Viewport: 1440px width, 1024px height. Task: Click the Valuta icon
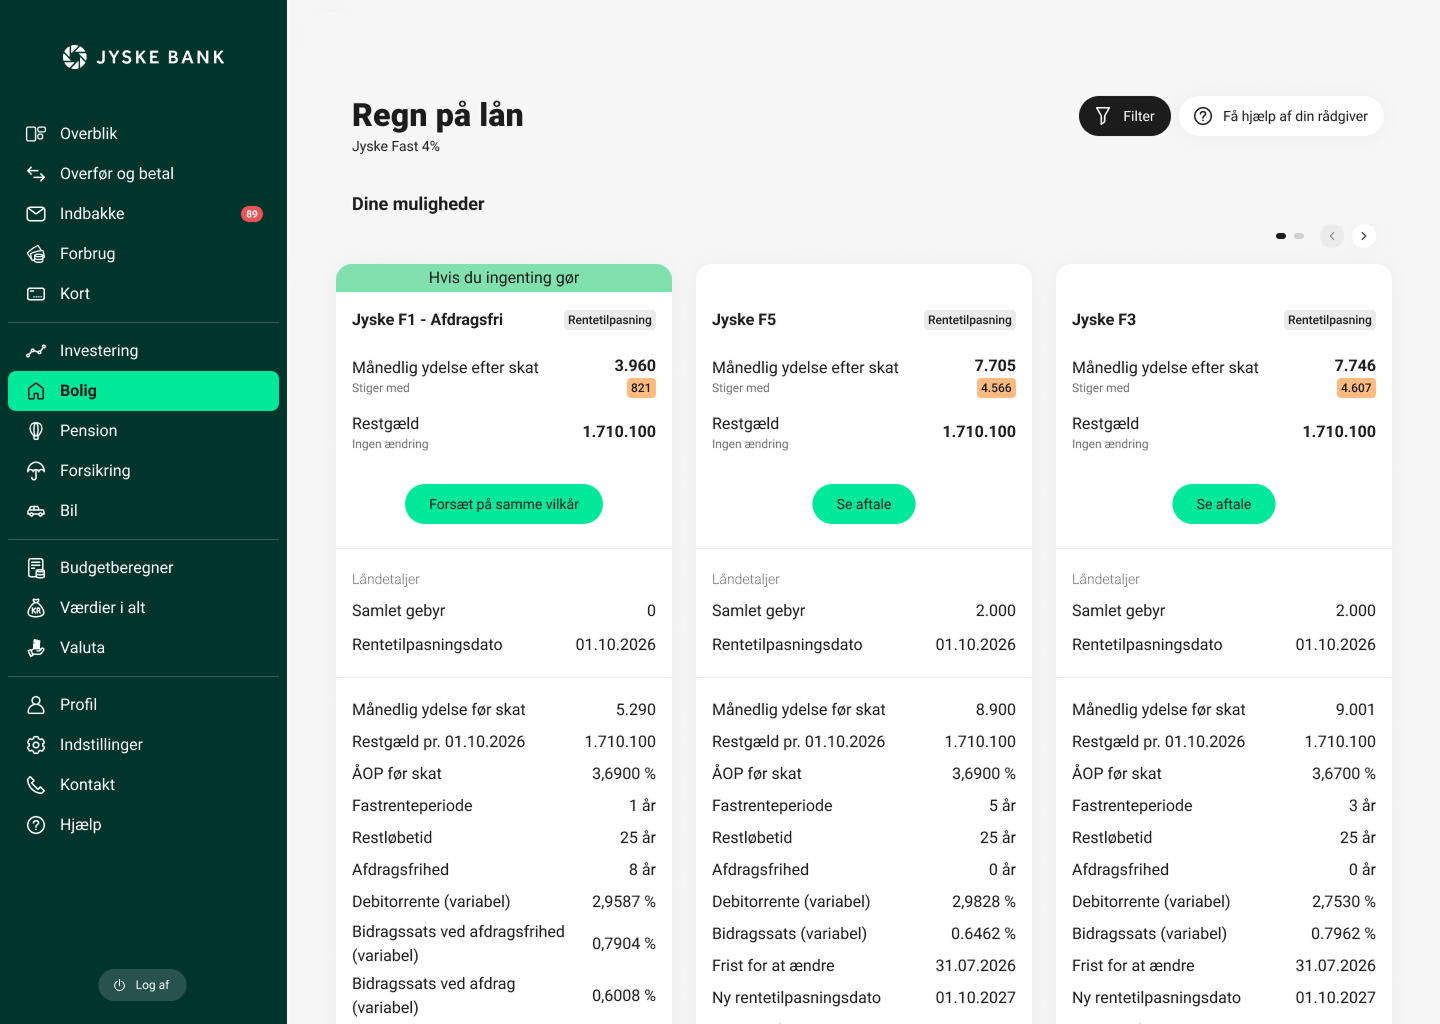36,648
